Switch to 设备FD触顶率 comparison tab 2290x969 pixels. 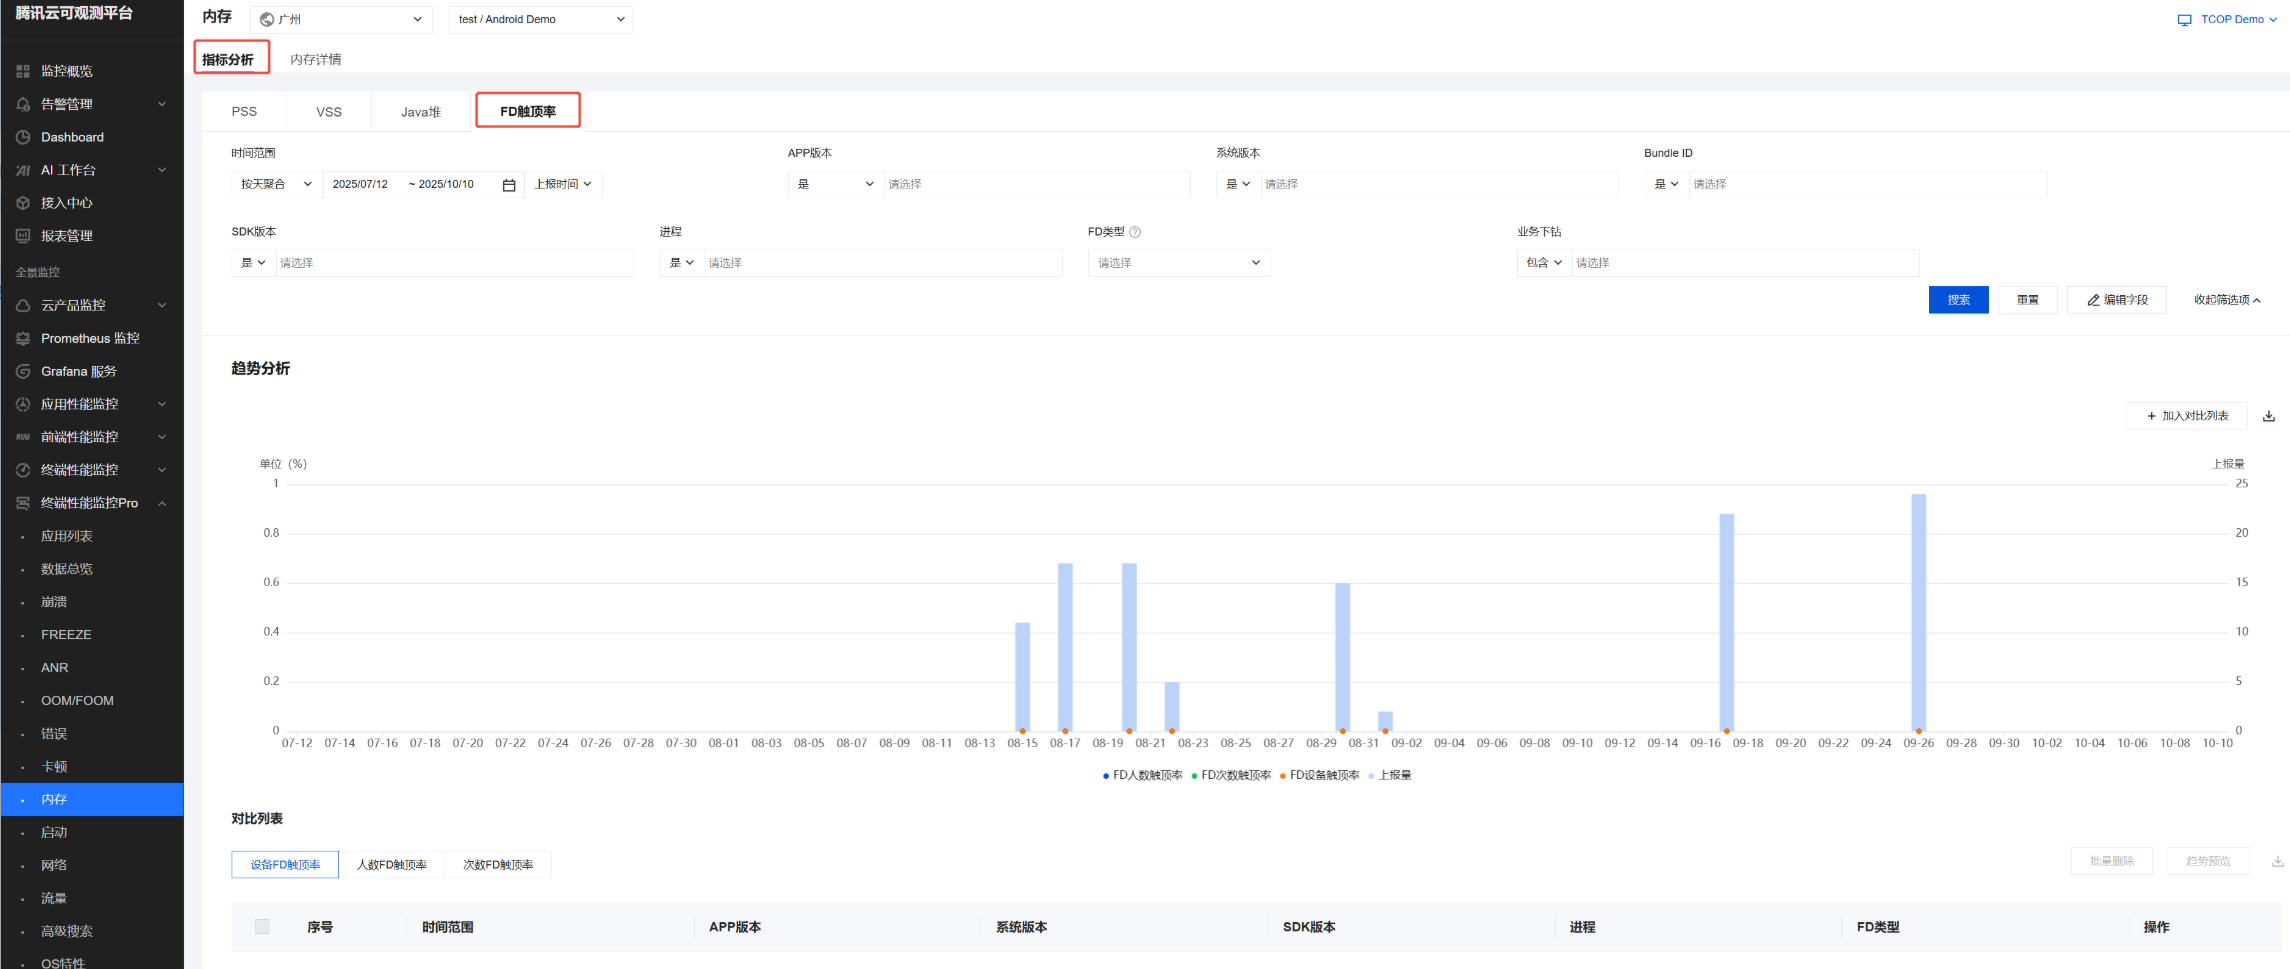pyautogui.click(x=285, y=865)
